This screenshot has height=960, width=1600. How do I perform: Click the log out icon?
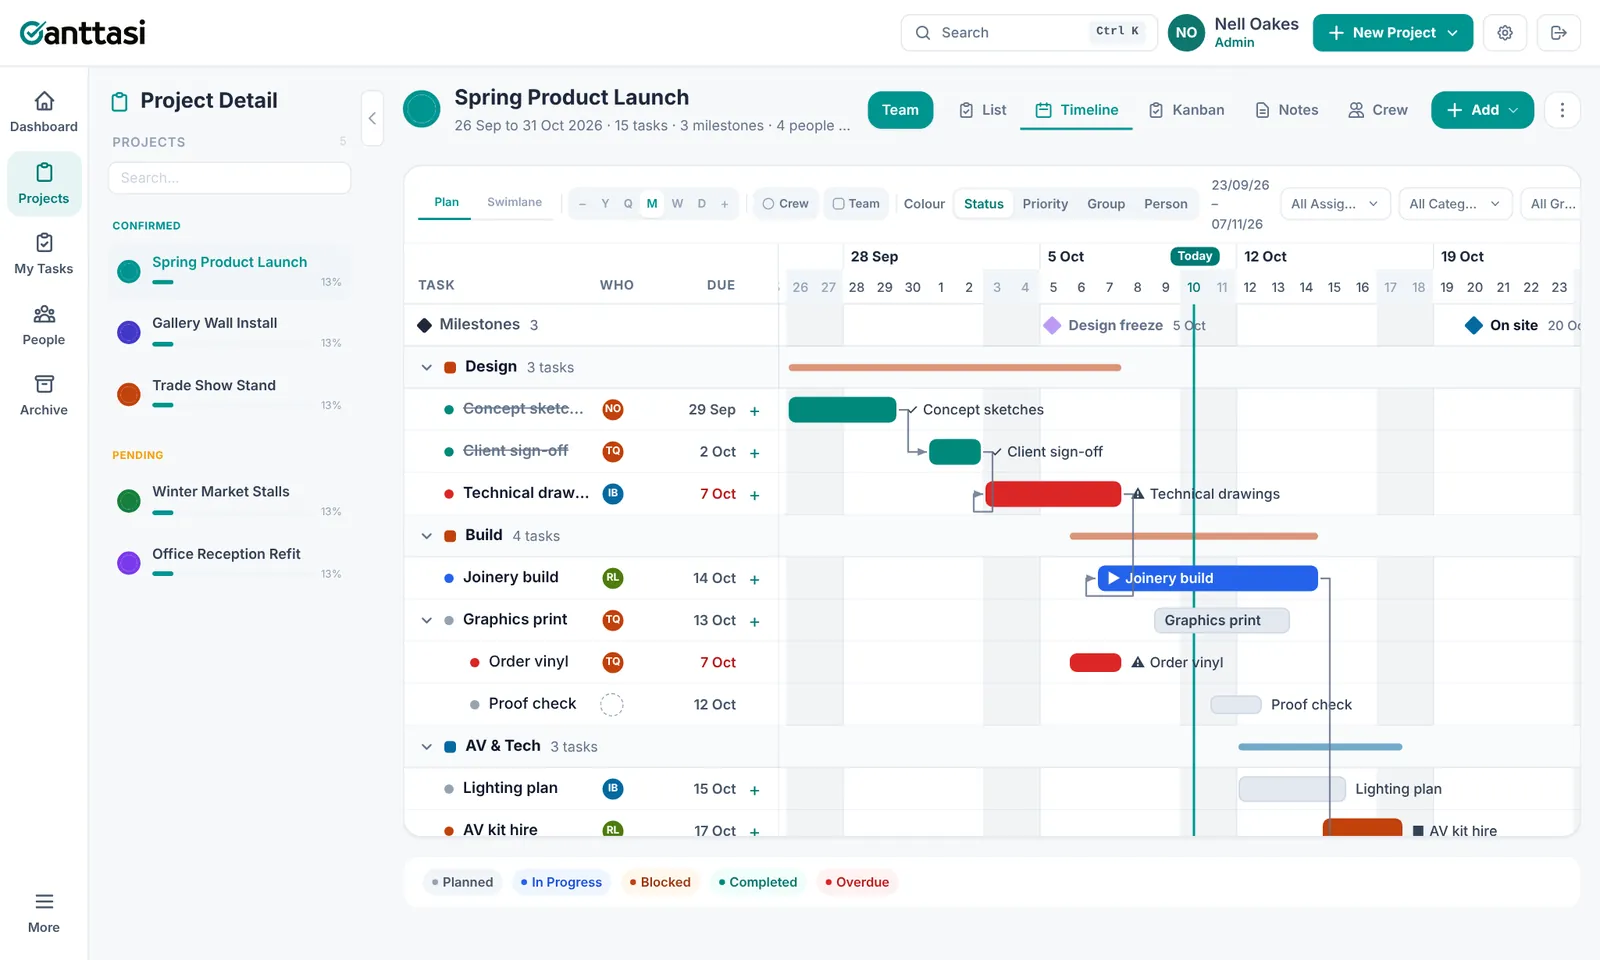(x=1559, y=33)
